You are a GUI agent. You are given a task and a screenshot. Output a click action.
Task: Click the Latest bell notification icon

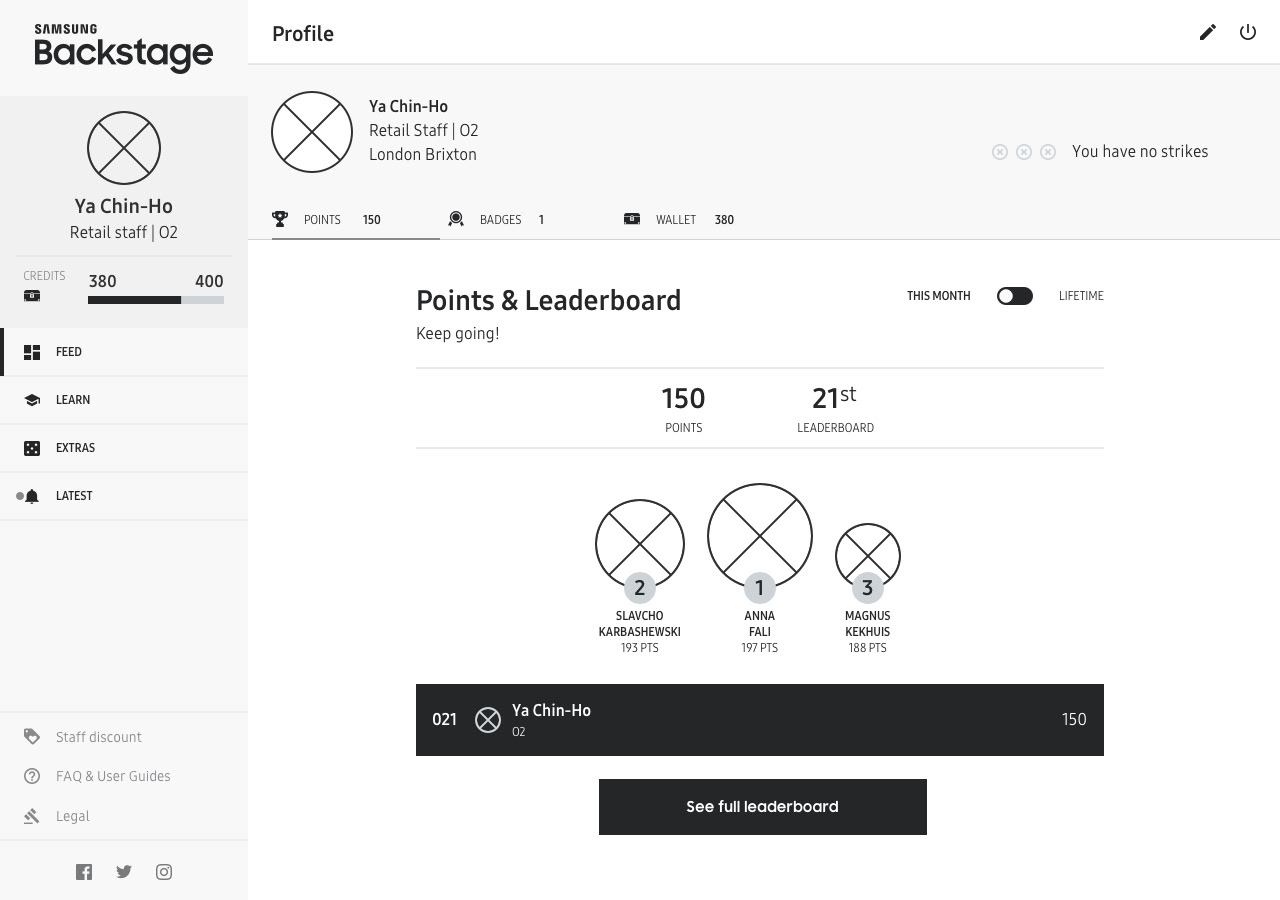[x=32, y=496]
